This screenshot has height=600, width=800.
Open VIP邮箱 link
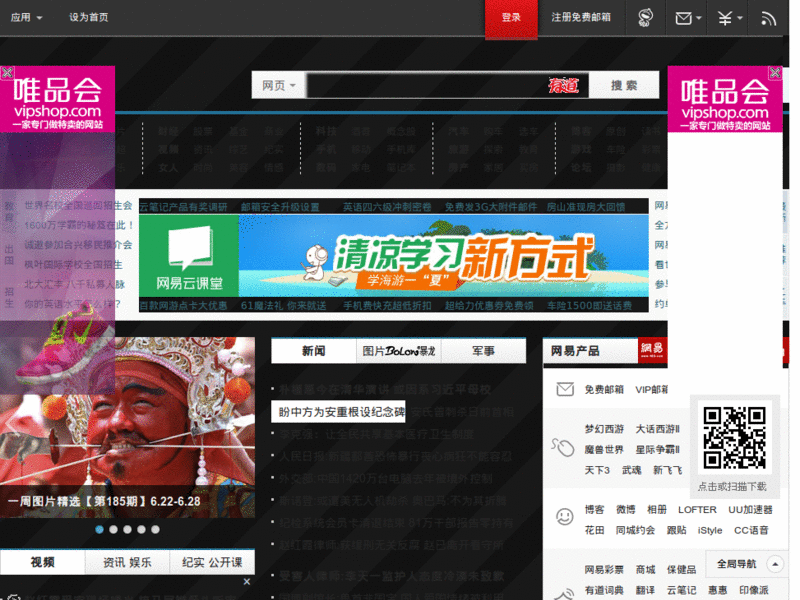click(652, 389)
